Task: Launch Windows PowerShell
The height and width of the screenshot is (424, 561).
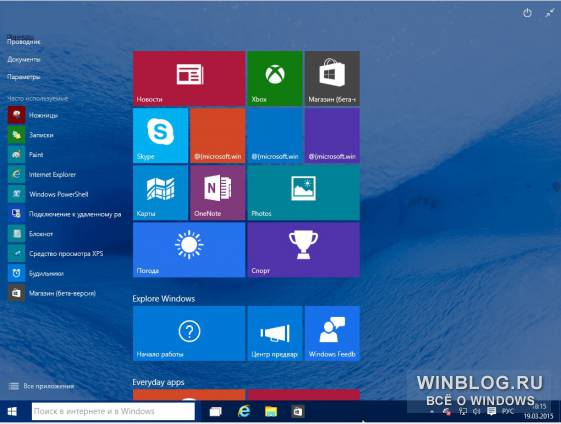Action: tap(48, 194)
